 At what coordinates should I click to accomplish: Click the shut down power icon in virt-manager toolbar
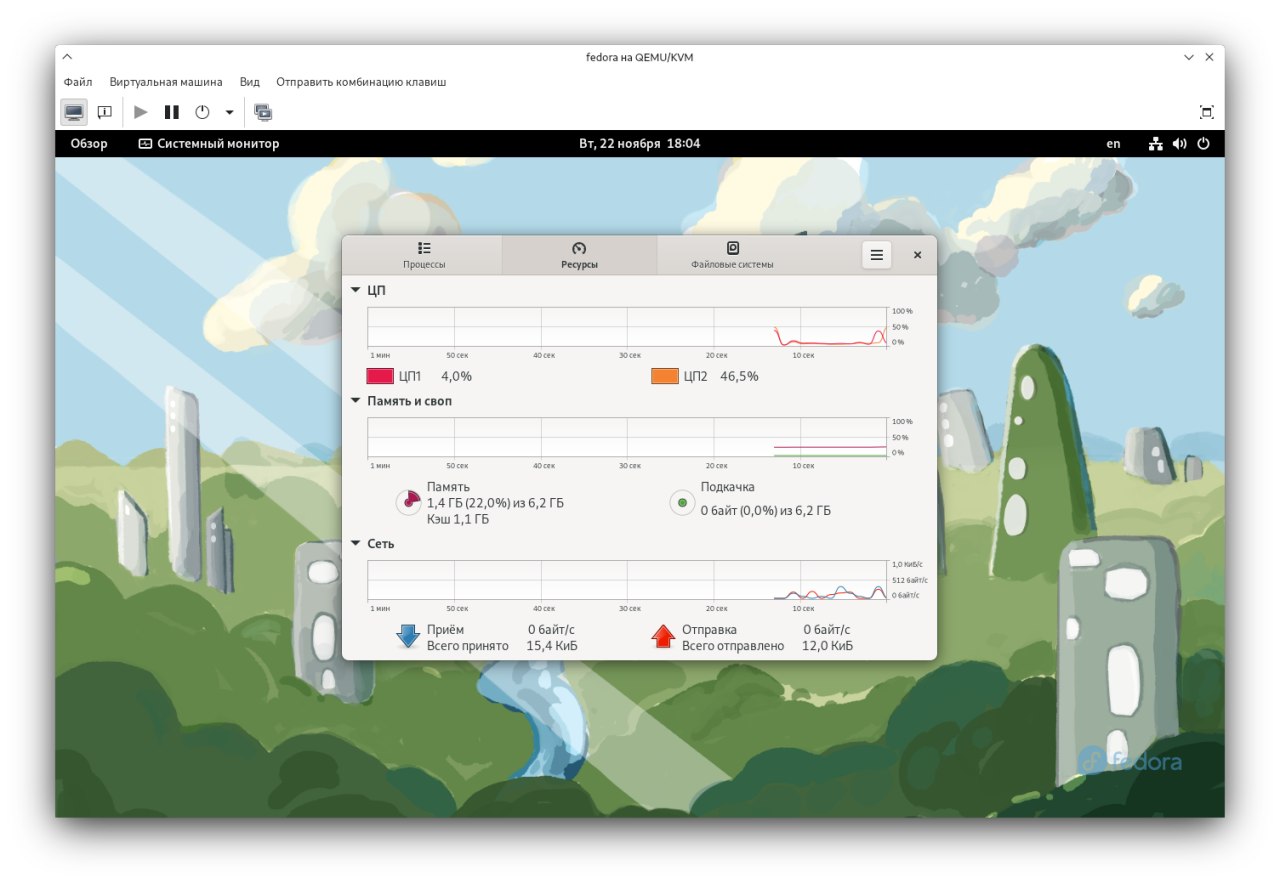click(202, 112)
